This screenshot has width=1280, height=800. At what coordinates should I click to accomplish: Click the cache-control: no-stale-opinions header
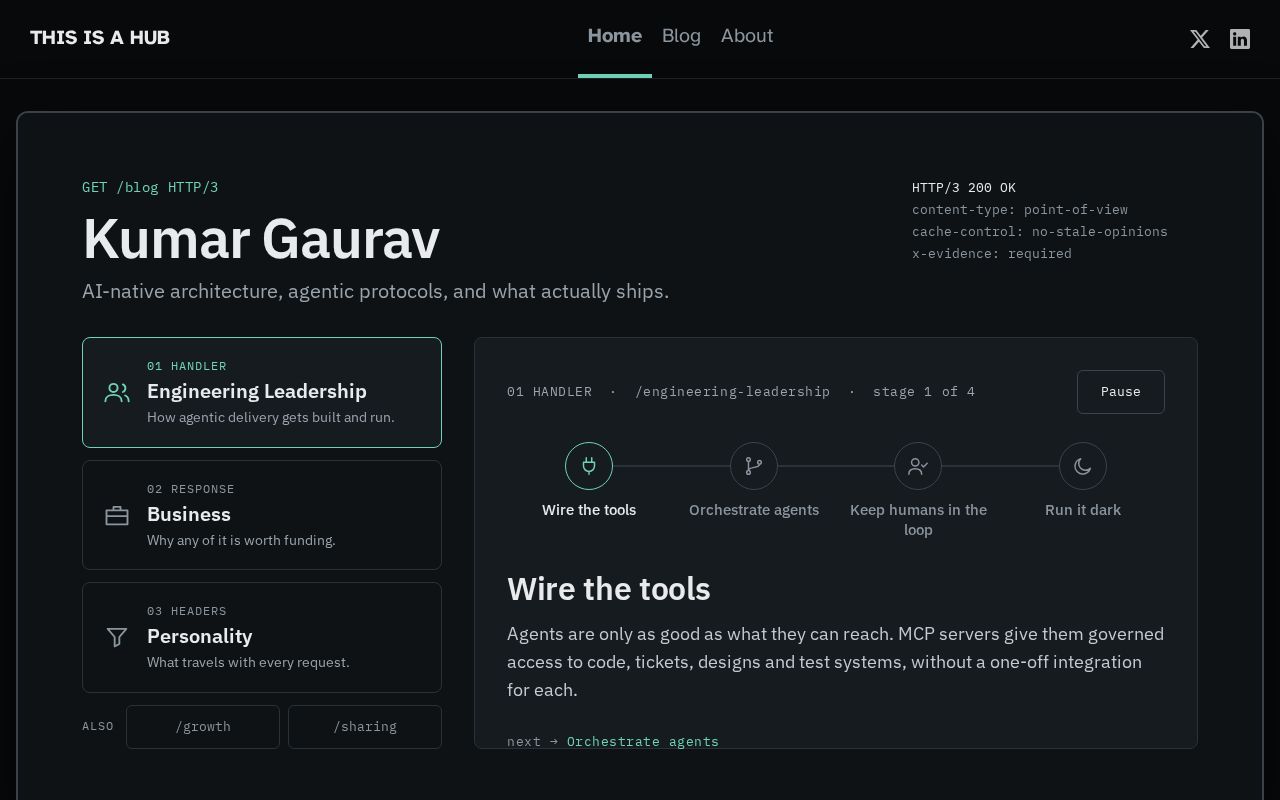[1040, 231]
